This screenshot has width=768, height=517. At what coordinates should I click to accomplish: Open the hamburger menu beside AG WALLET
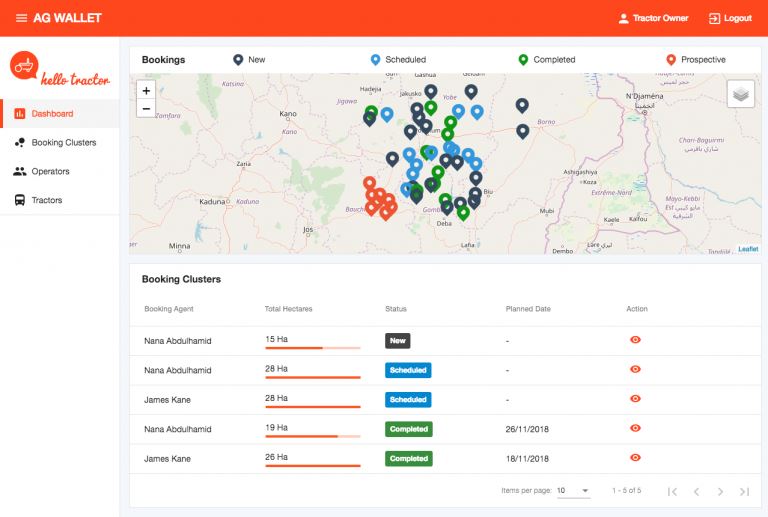click(21, 18)
